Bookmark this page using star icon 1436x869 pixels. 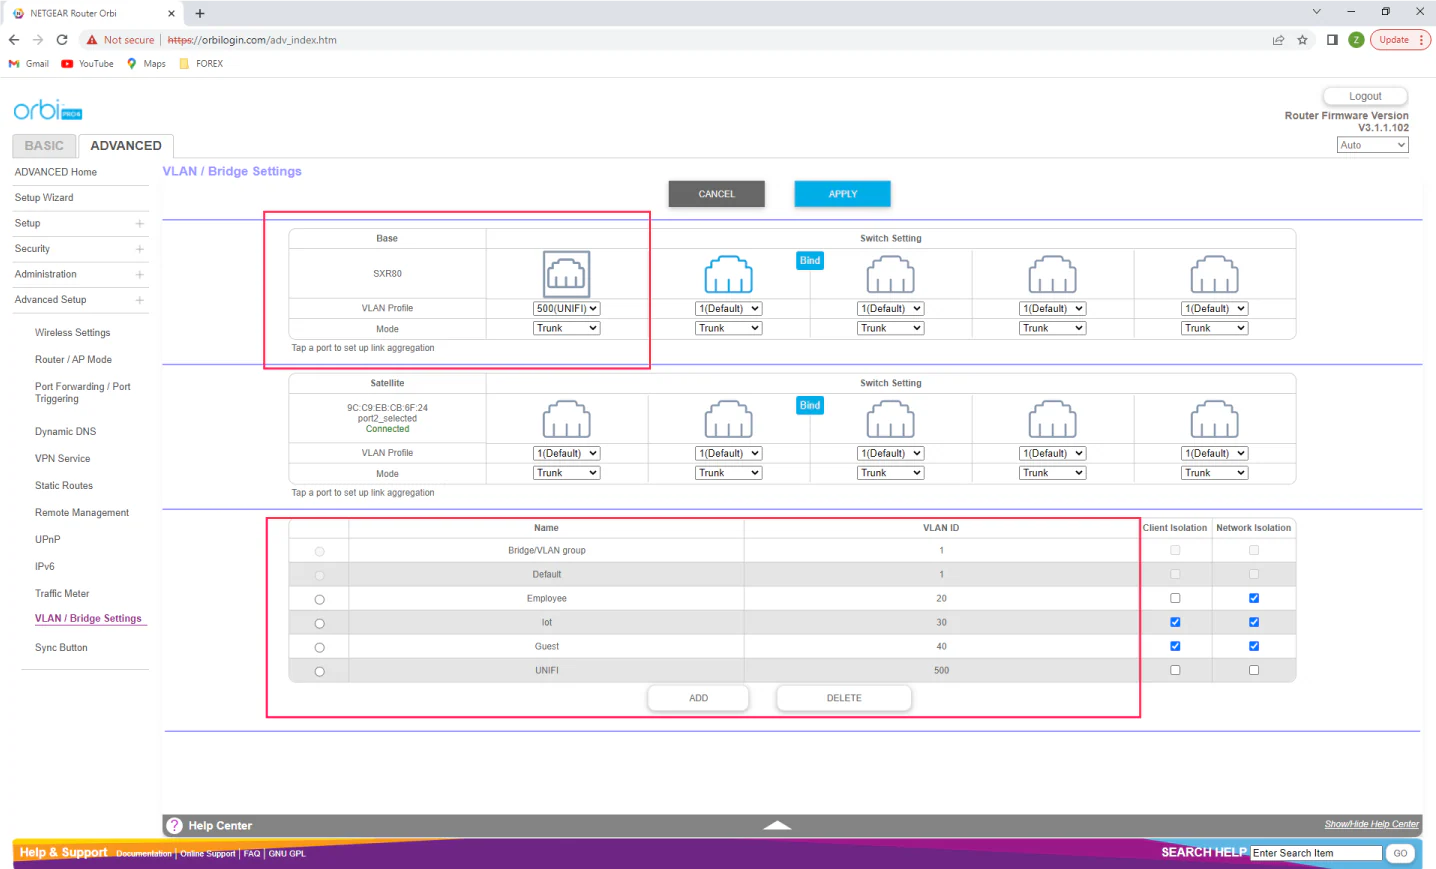point(1302,40)
